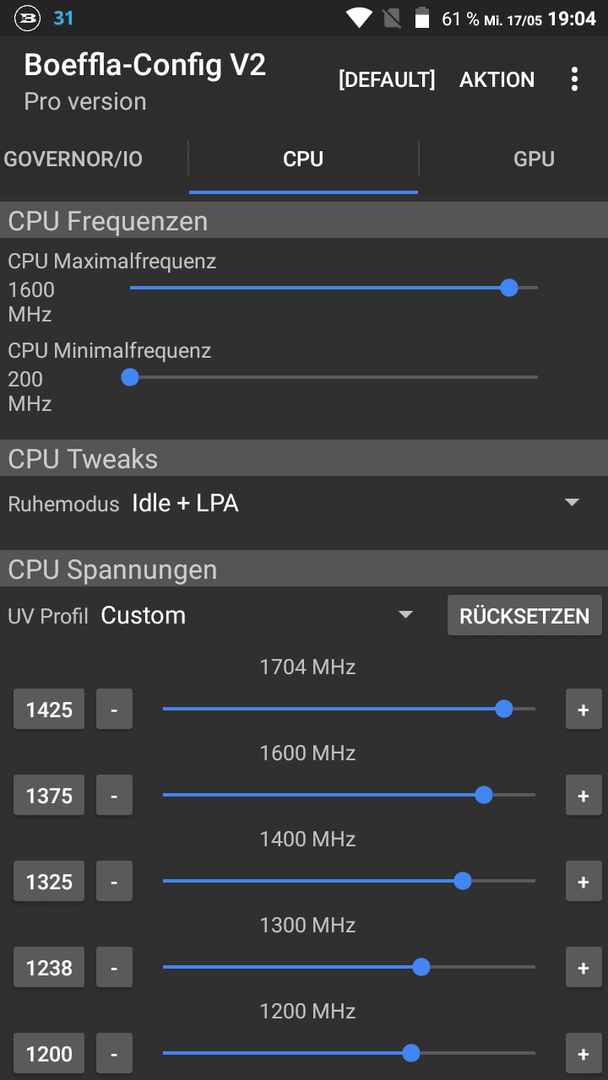
Task: Switch to the GOVERNOR/IO tab
Action: (73, 159)
